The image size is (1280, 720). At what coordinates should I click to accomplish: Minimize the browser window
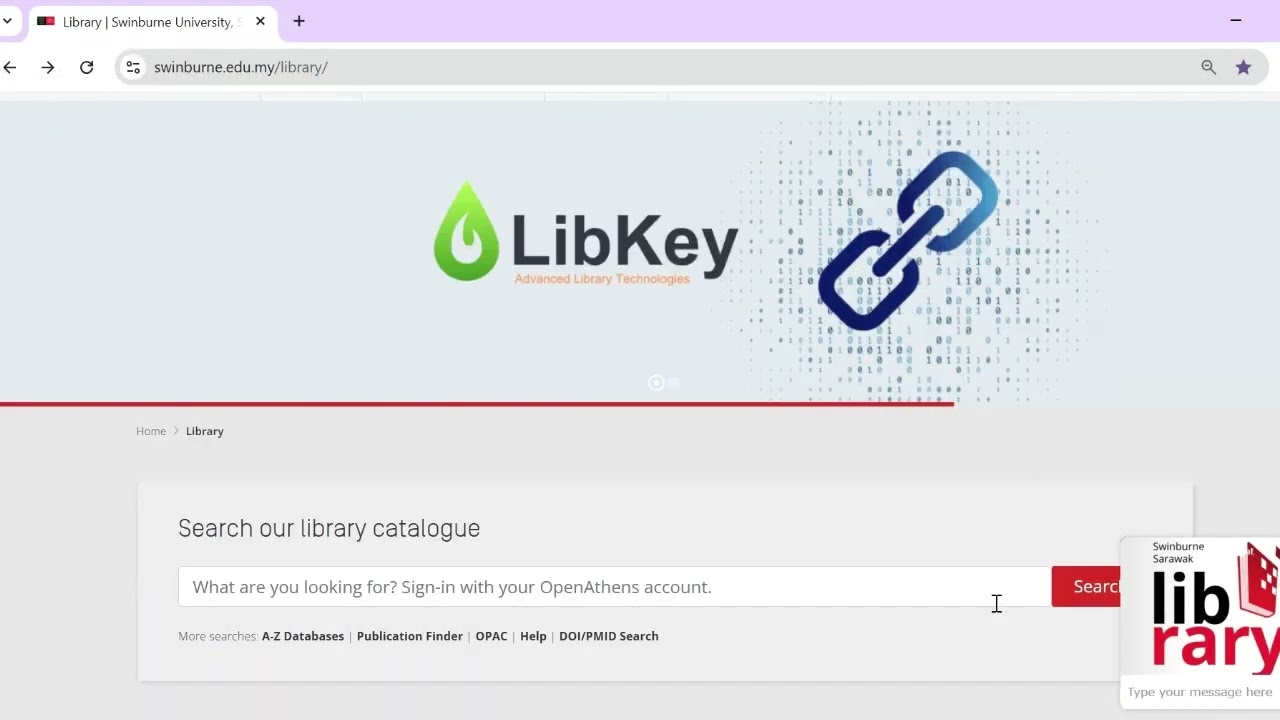[1236, 20]
